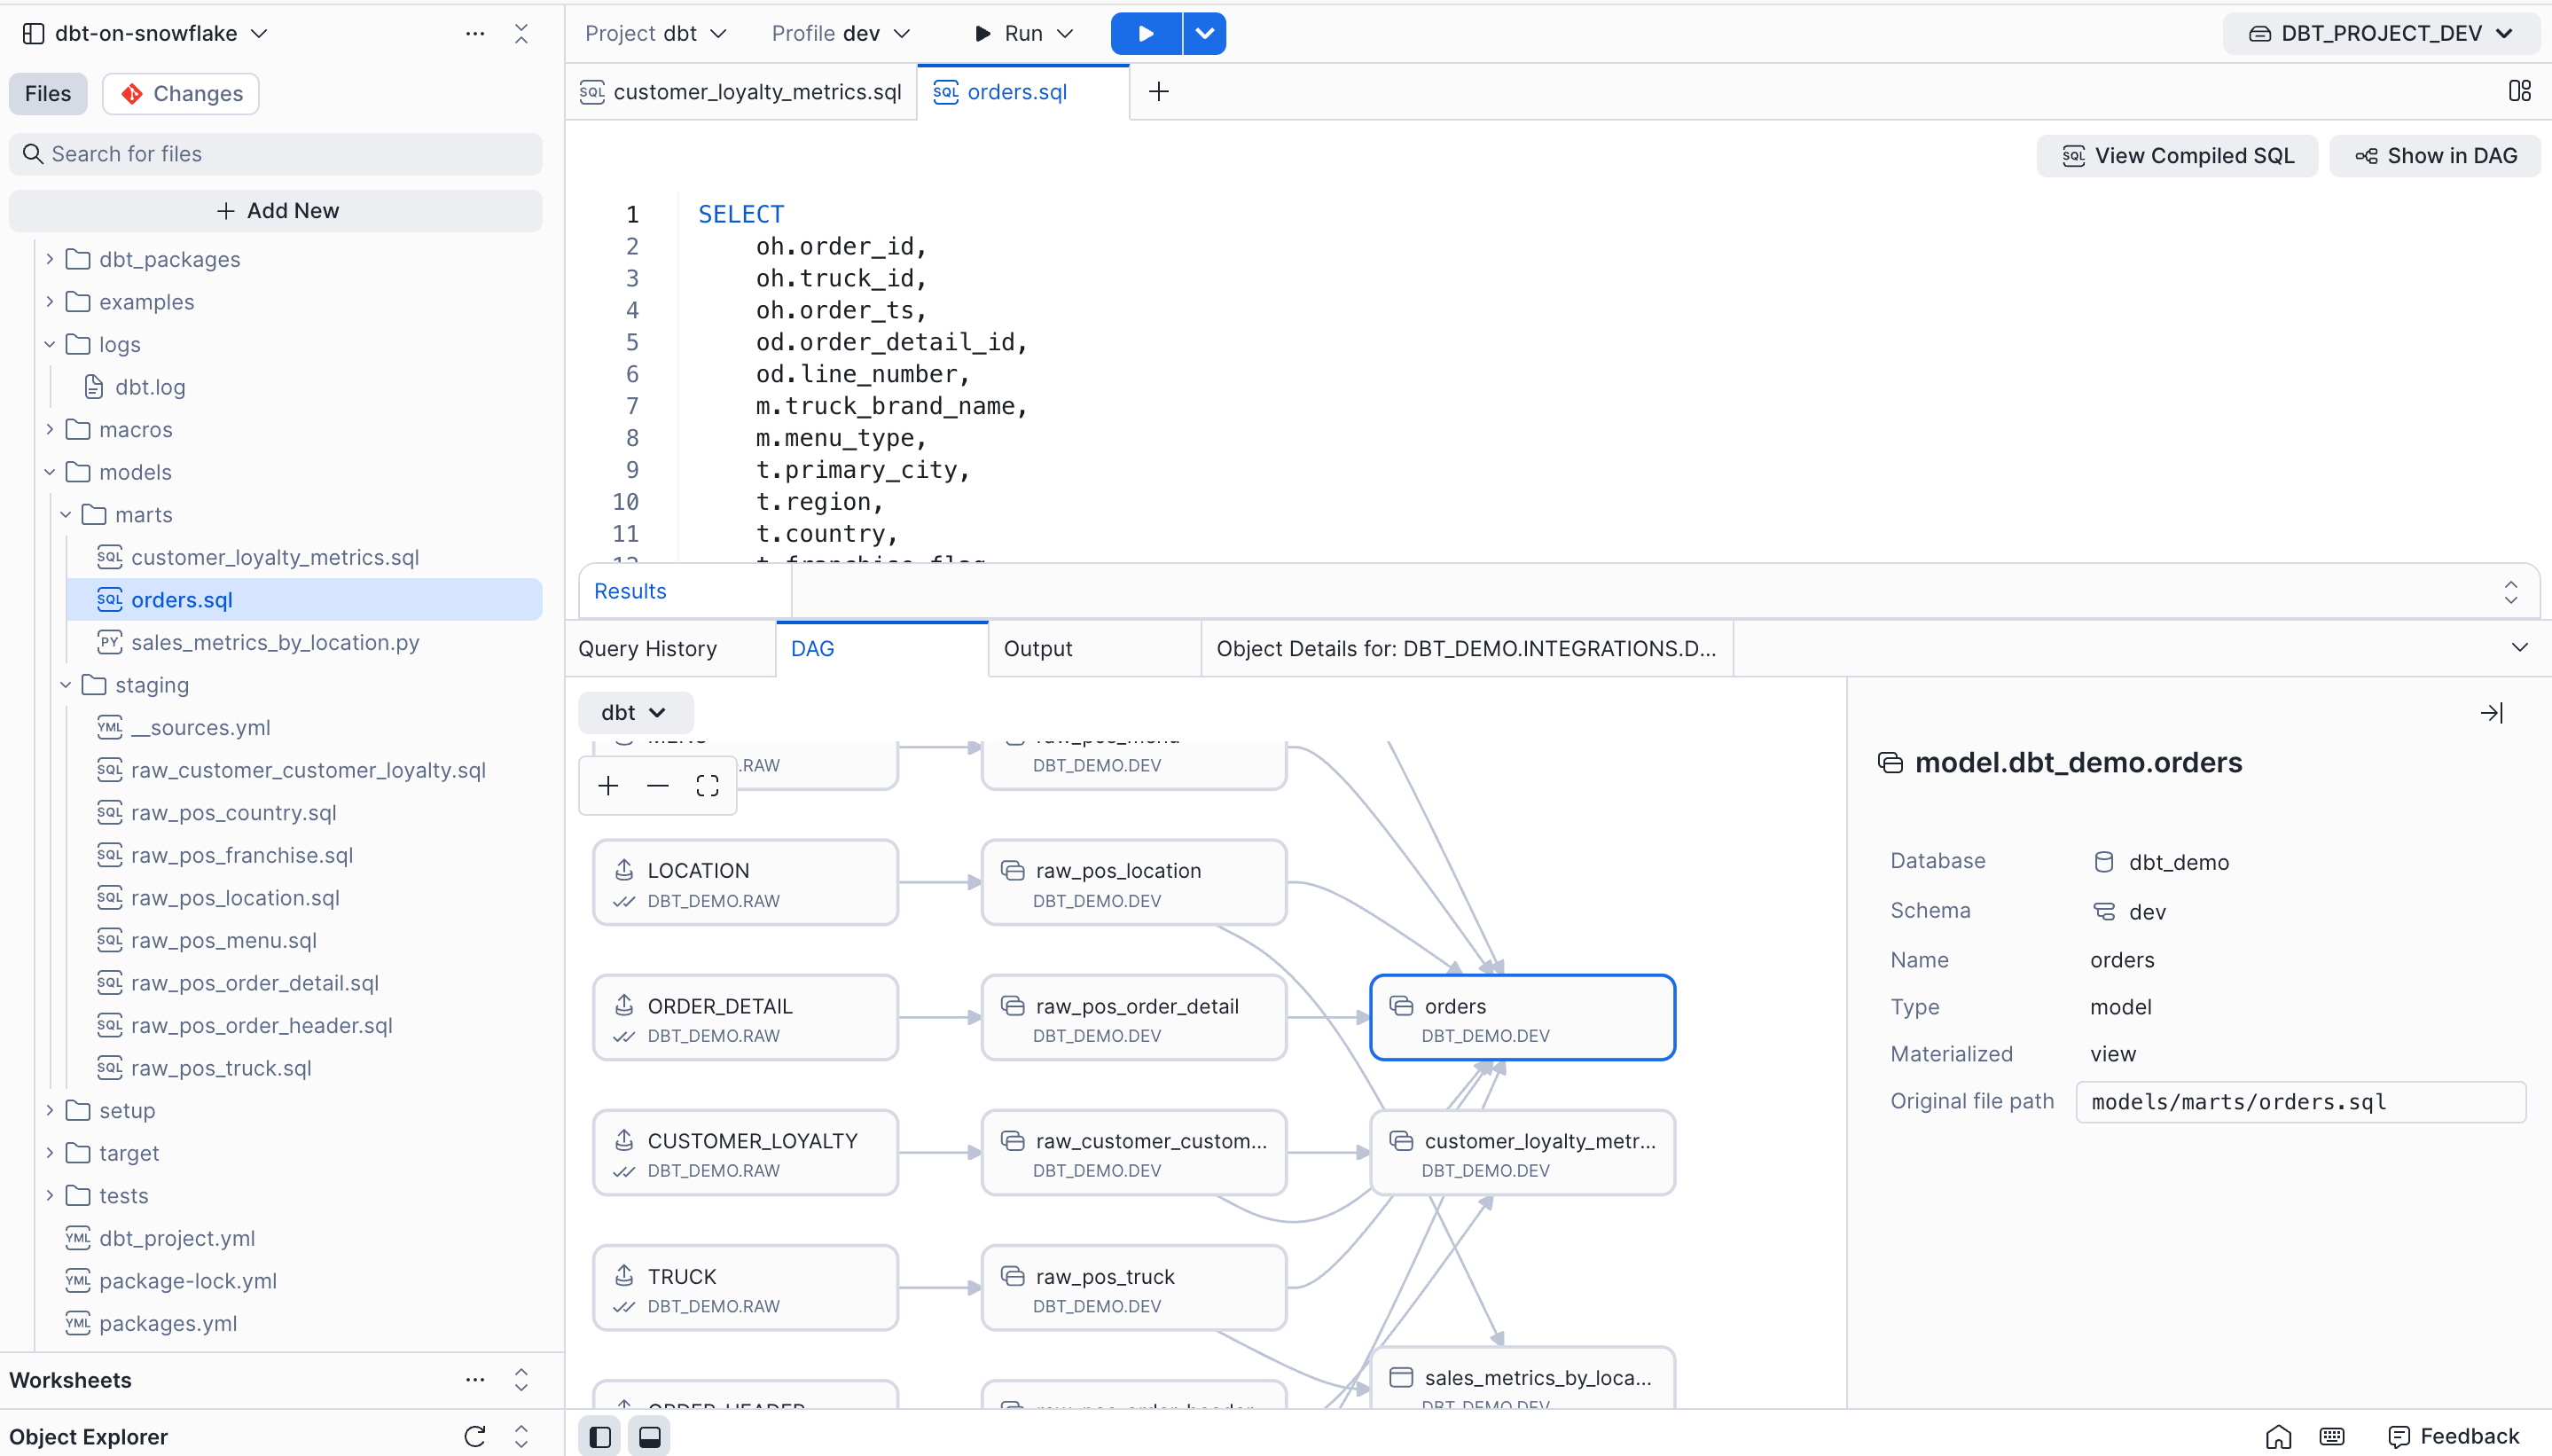This screenshot has width=2552, height=1456.
Task: Fit the DAG to view
Action: pyautogui.click(x=707, y=786)
